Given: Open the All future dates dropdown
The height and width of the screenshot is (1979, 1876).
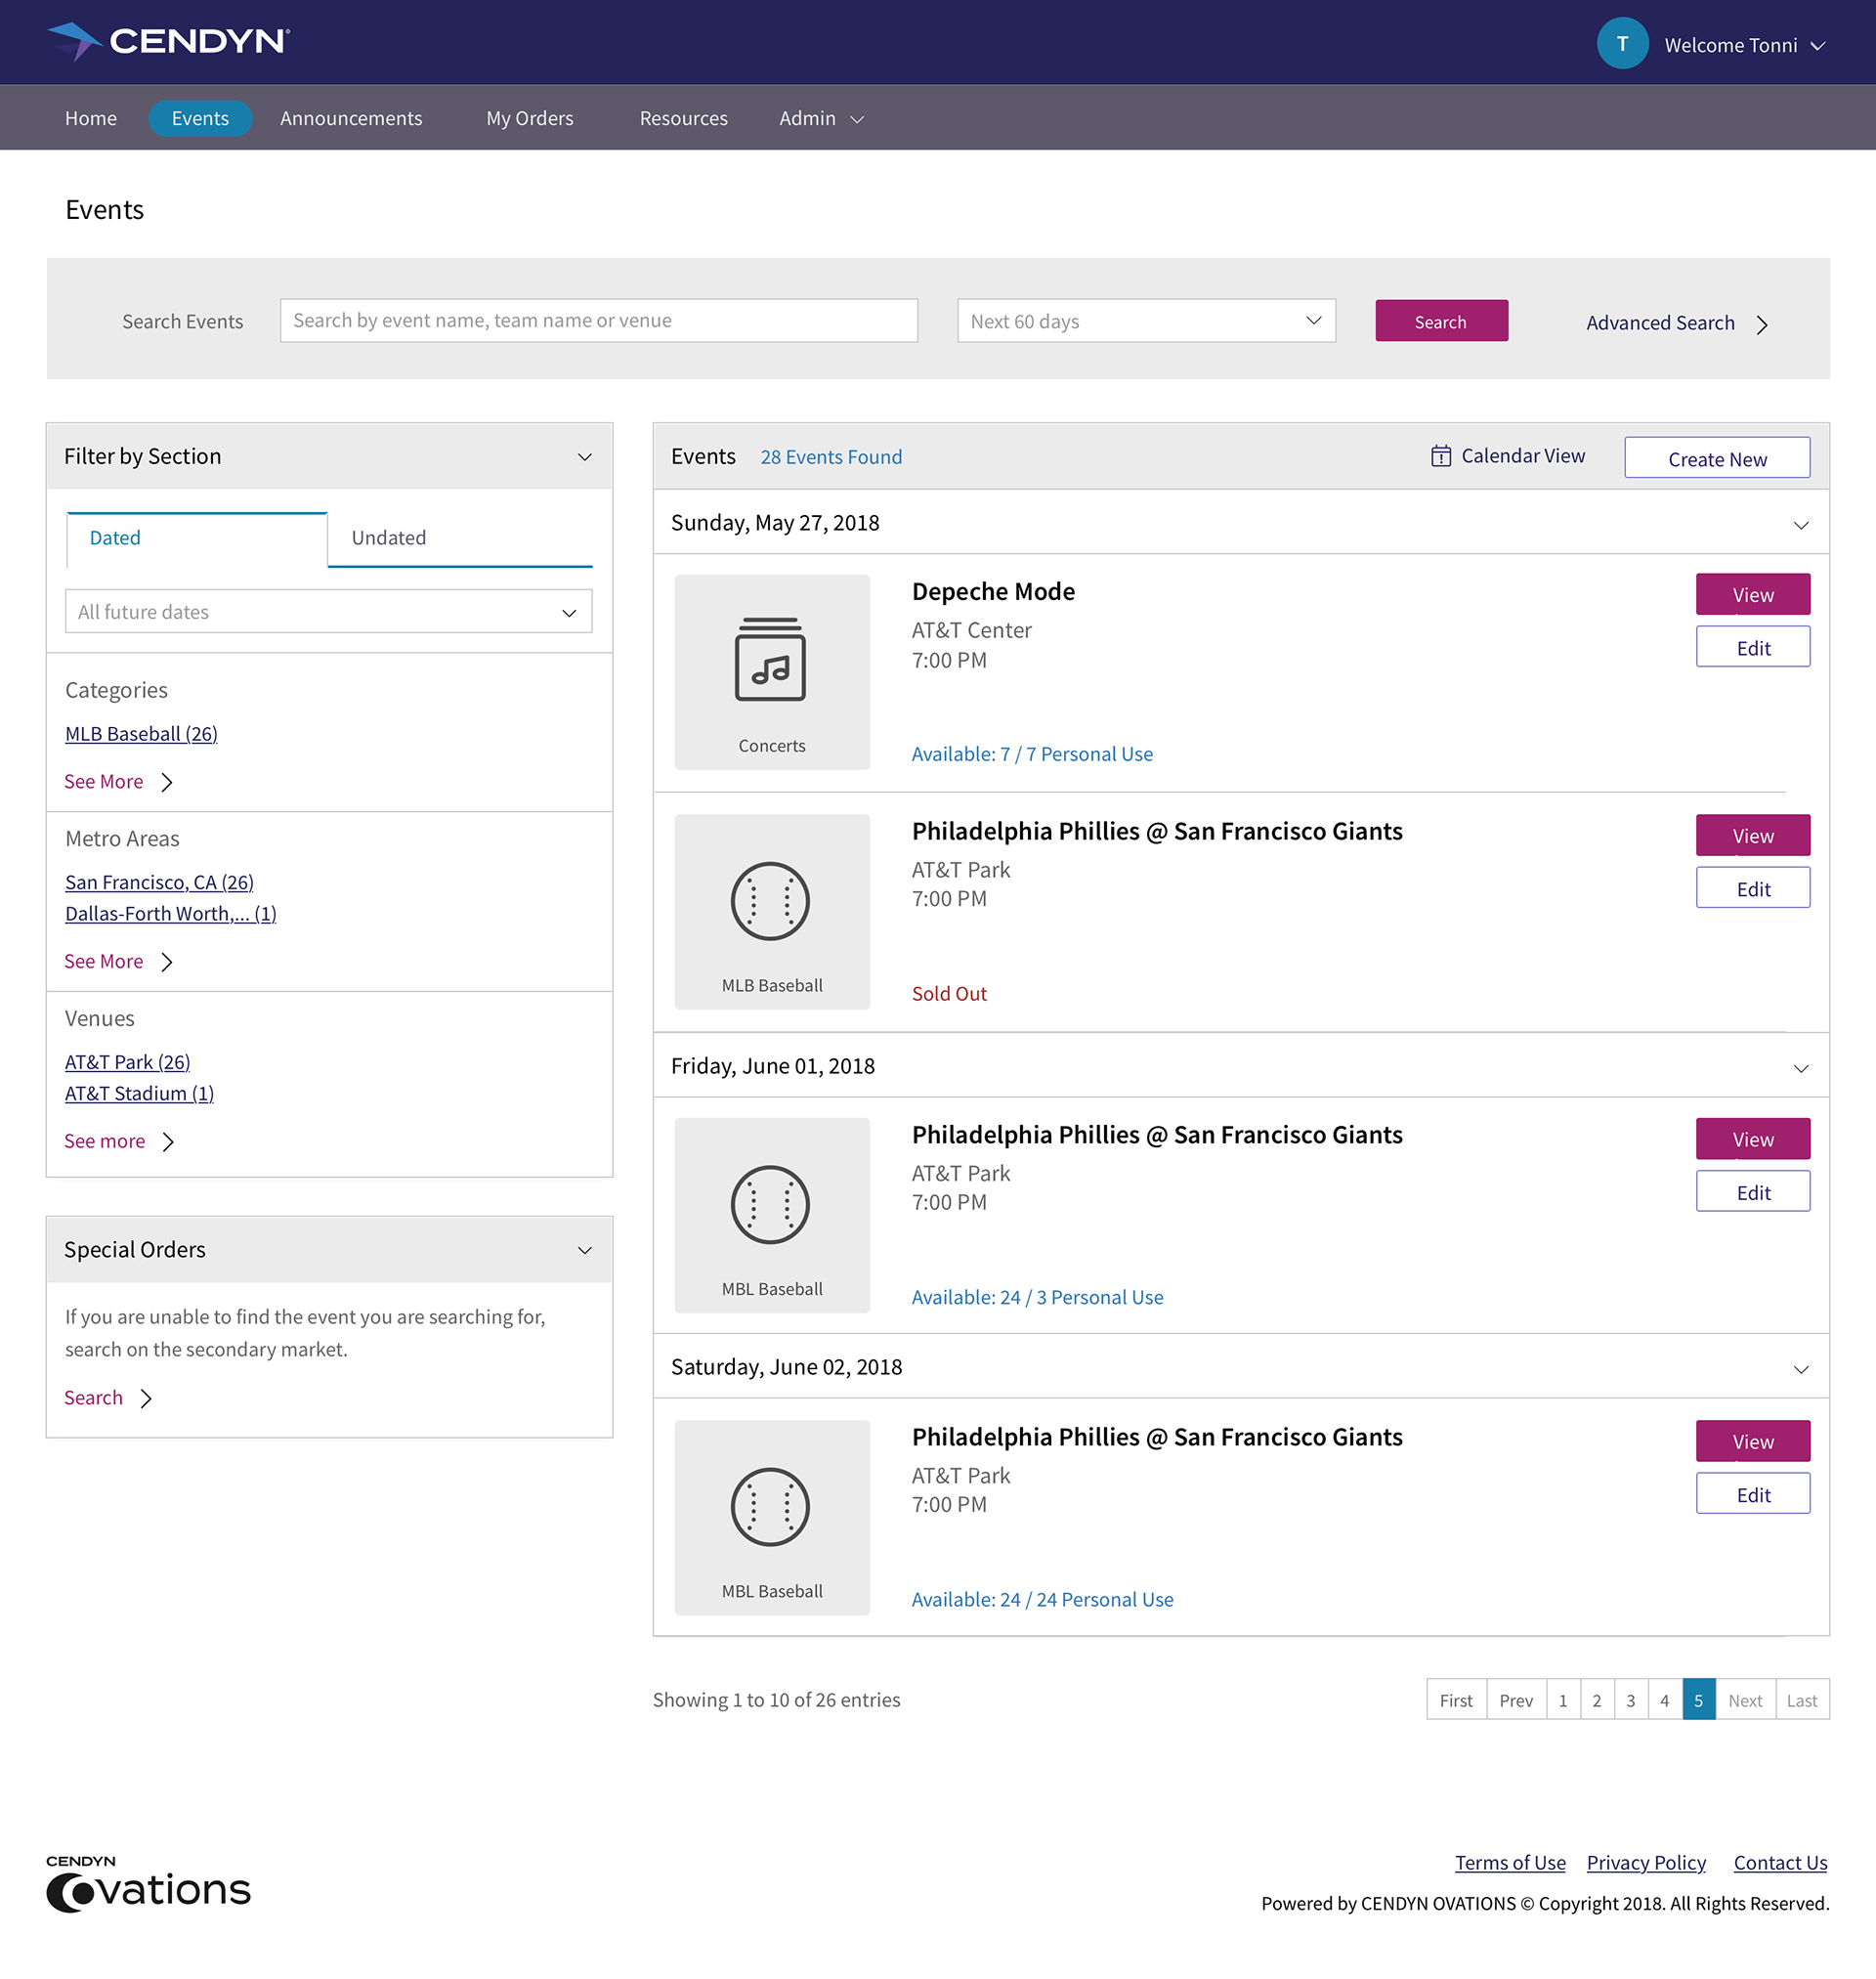Looking at the screenshot, I should point(328,611).
